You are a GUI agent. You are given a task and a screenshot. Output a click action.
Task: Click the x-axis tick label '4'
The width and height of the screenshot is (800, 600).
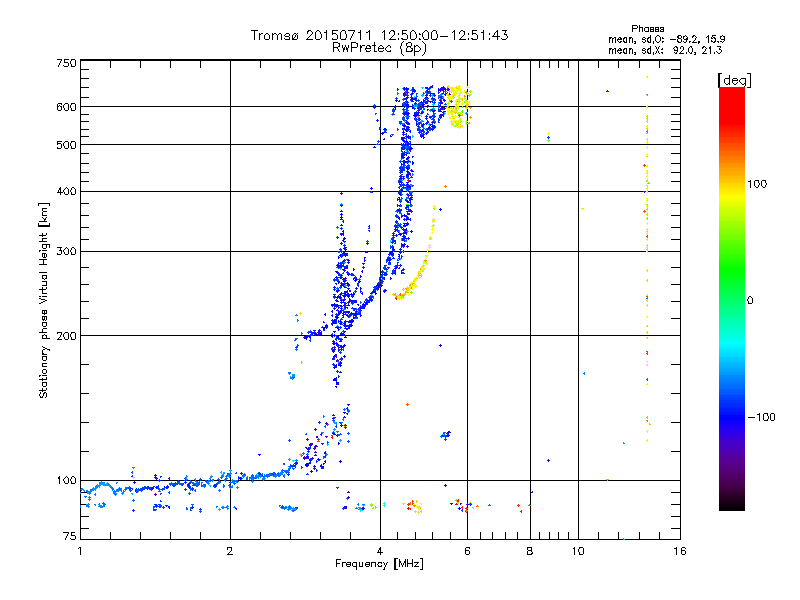(380, 551)
